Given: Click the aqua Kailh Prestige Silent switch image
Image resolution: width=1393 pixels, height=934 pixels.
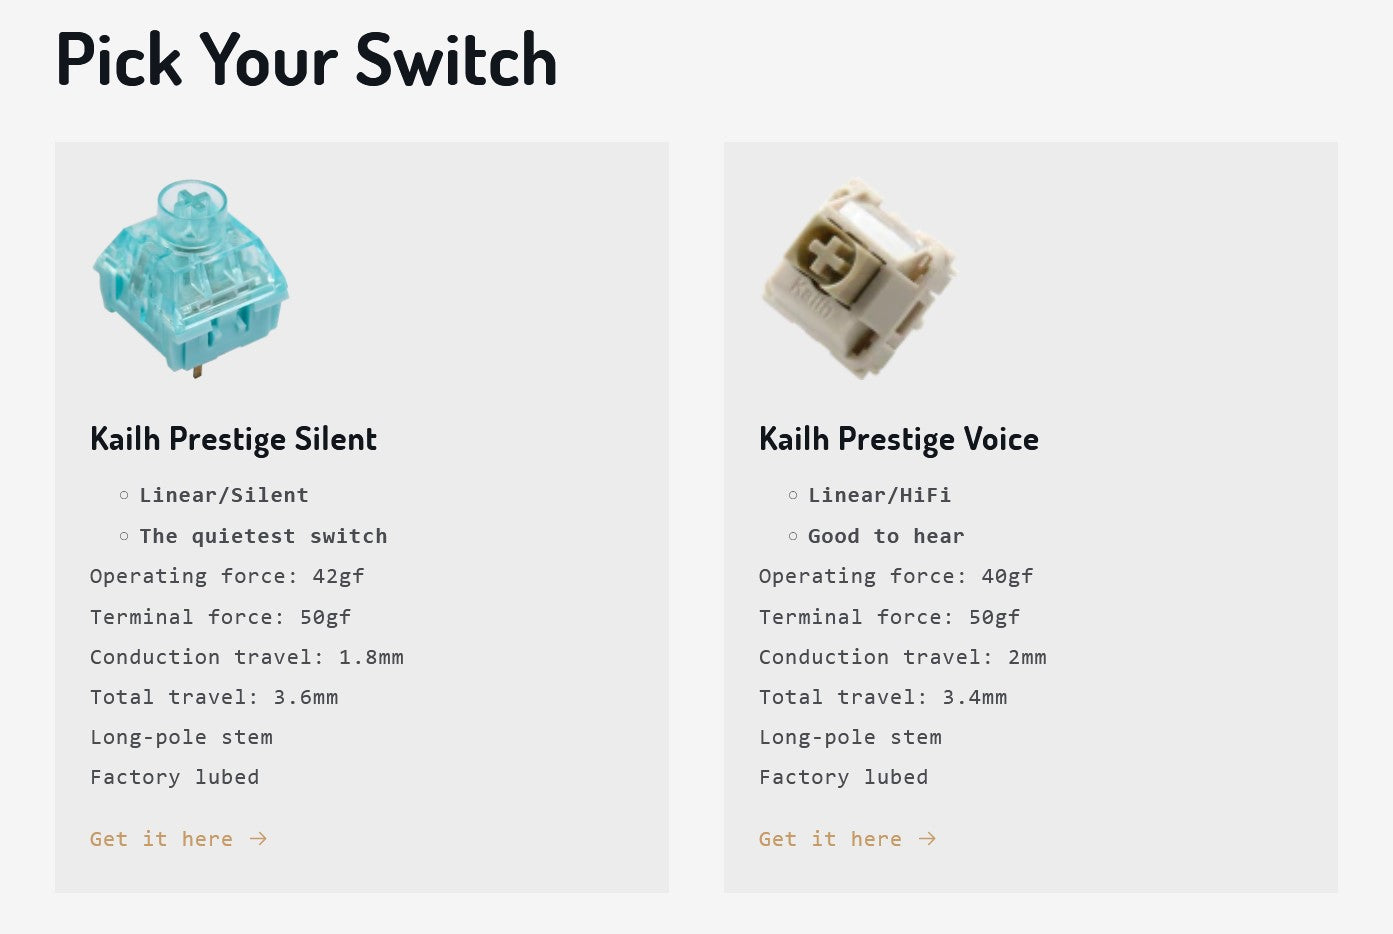Looking at the screenshot, I should click(x=191, y=278).
